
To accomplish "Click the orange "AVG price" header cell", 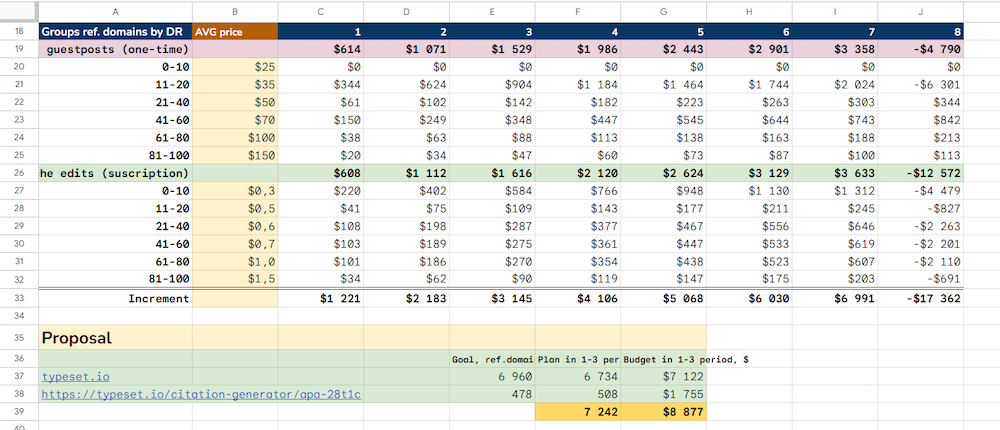I will (x=234, y=32).
